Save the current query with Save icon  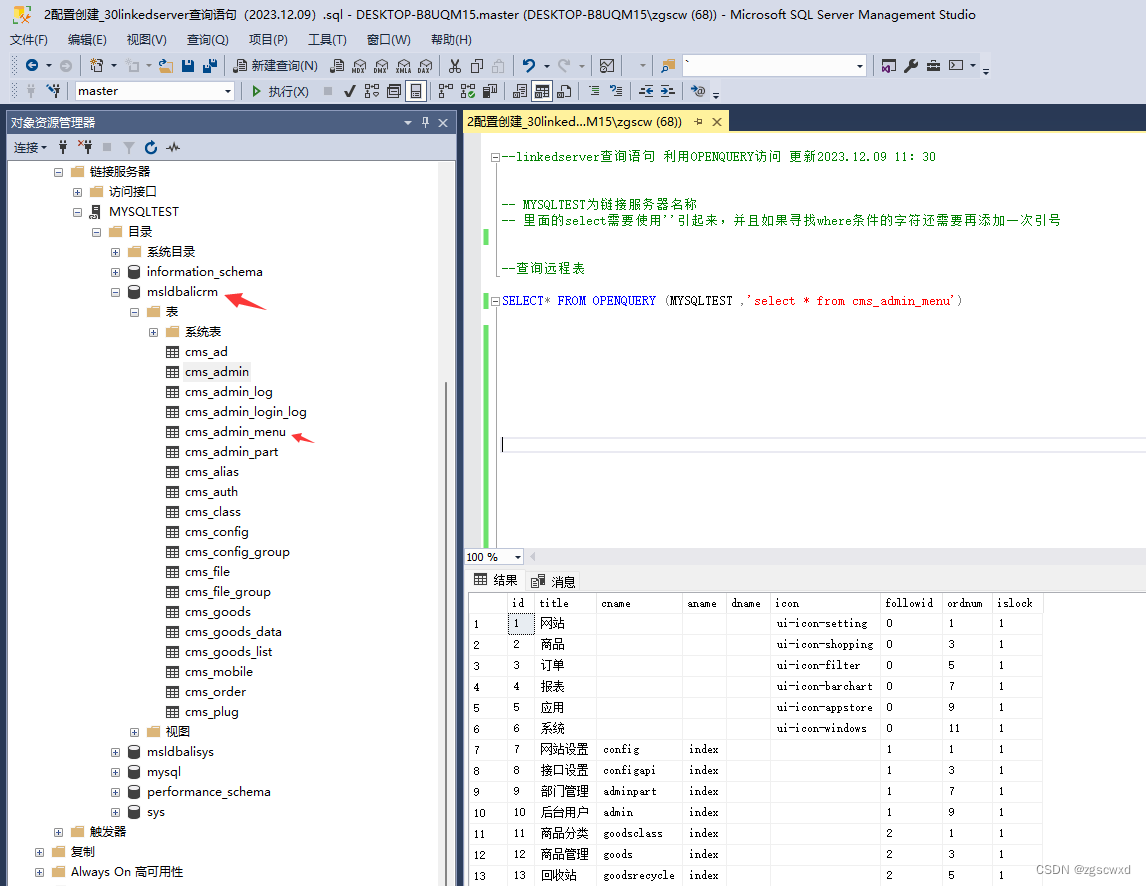tap(188, 66)
